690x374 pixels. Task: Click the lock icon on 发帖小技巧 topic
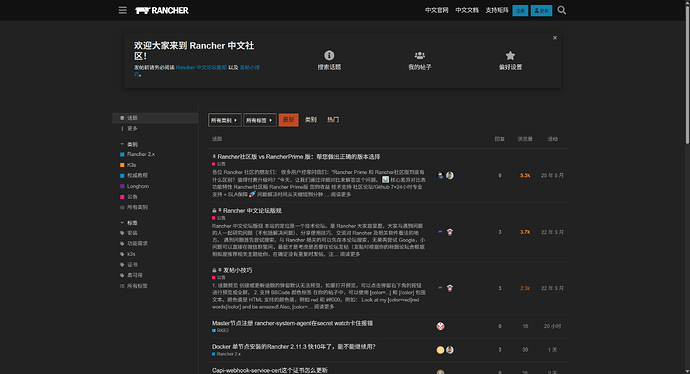214,270
